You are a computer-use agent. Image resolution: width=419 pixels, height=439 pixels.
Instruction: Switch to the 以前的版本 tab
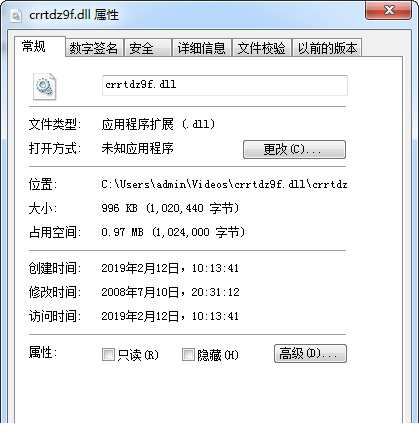click(327, 48)
